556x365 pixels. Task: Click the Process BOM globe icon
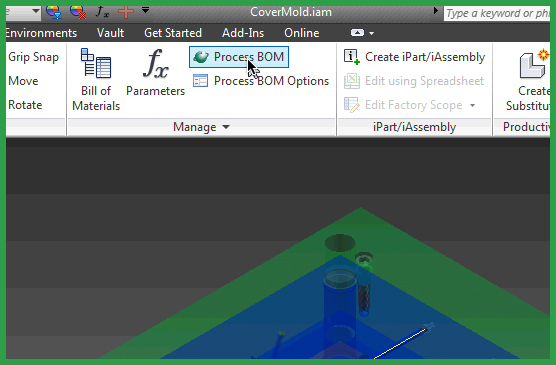[201, 57]
